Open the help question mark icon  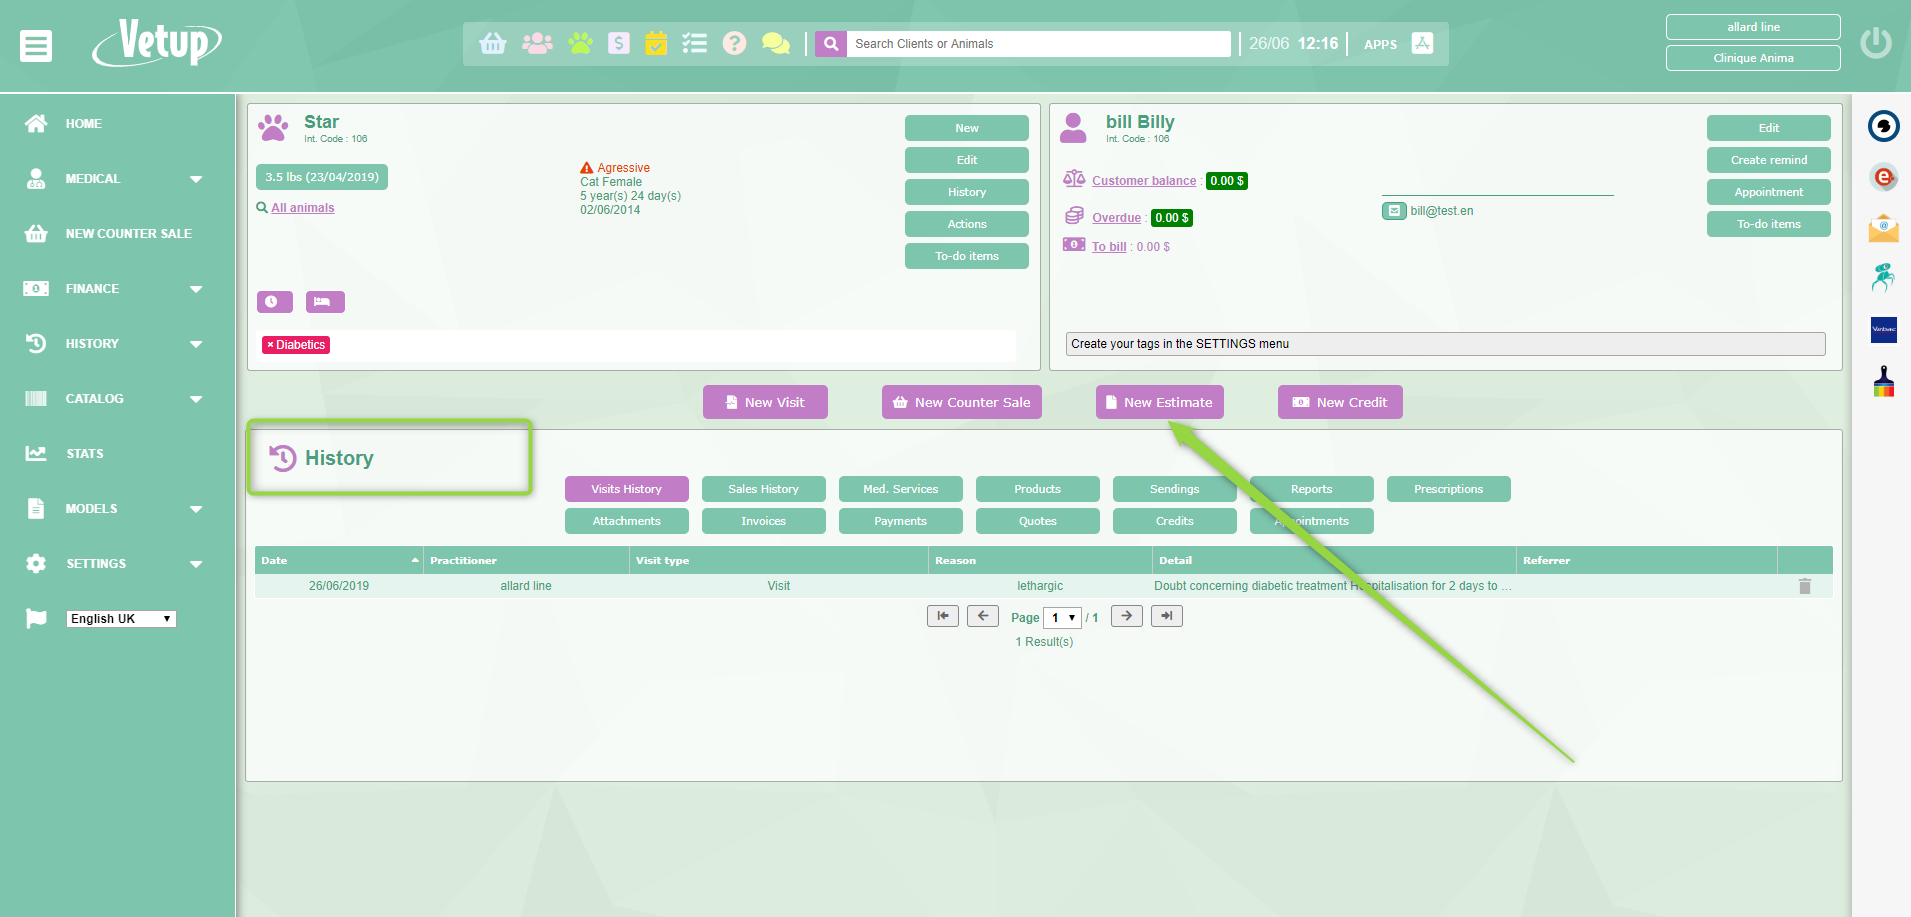coord(734,43)
